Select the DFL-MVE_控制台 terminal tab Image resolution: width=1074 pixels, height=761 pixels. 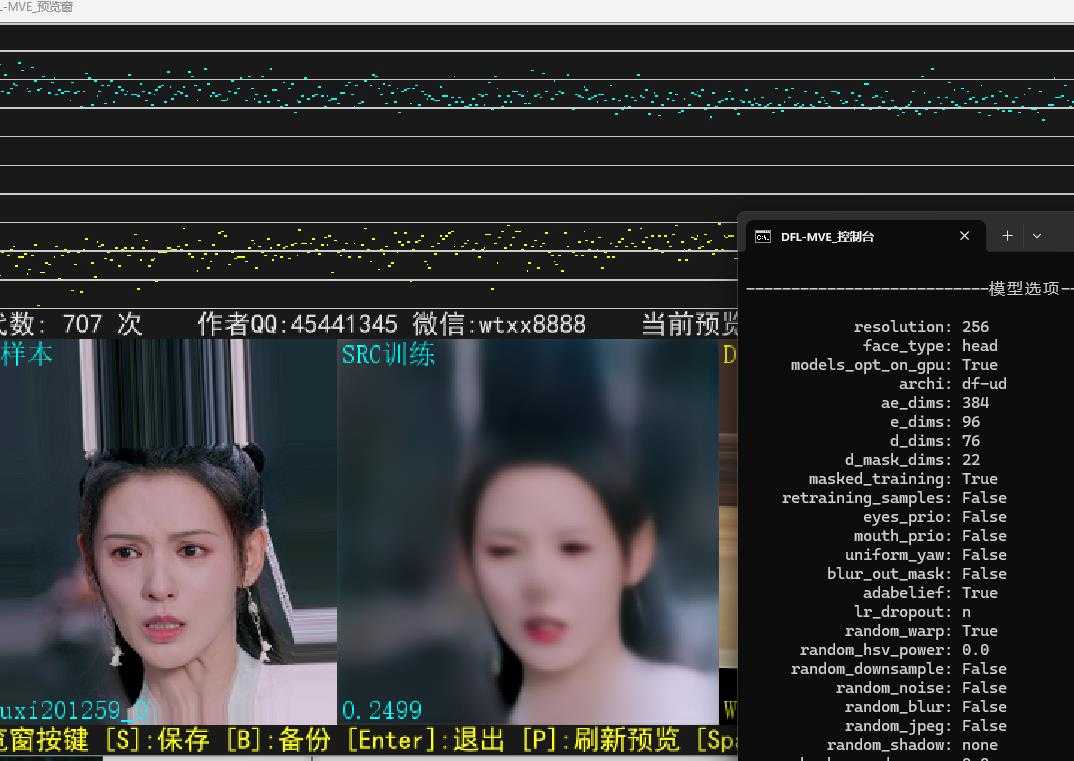coord(860,236)
